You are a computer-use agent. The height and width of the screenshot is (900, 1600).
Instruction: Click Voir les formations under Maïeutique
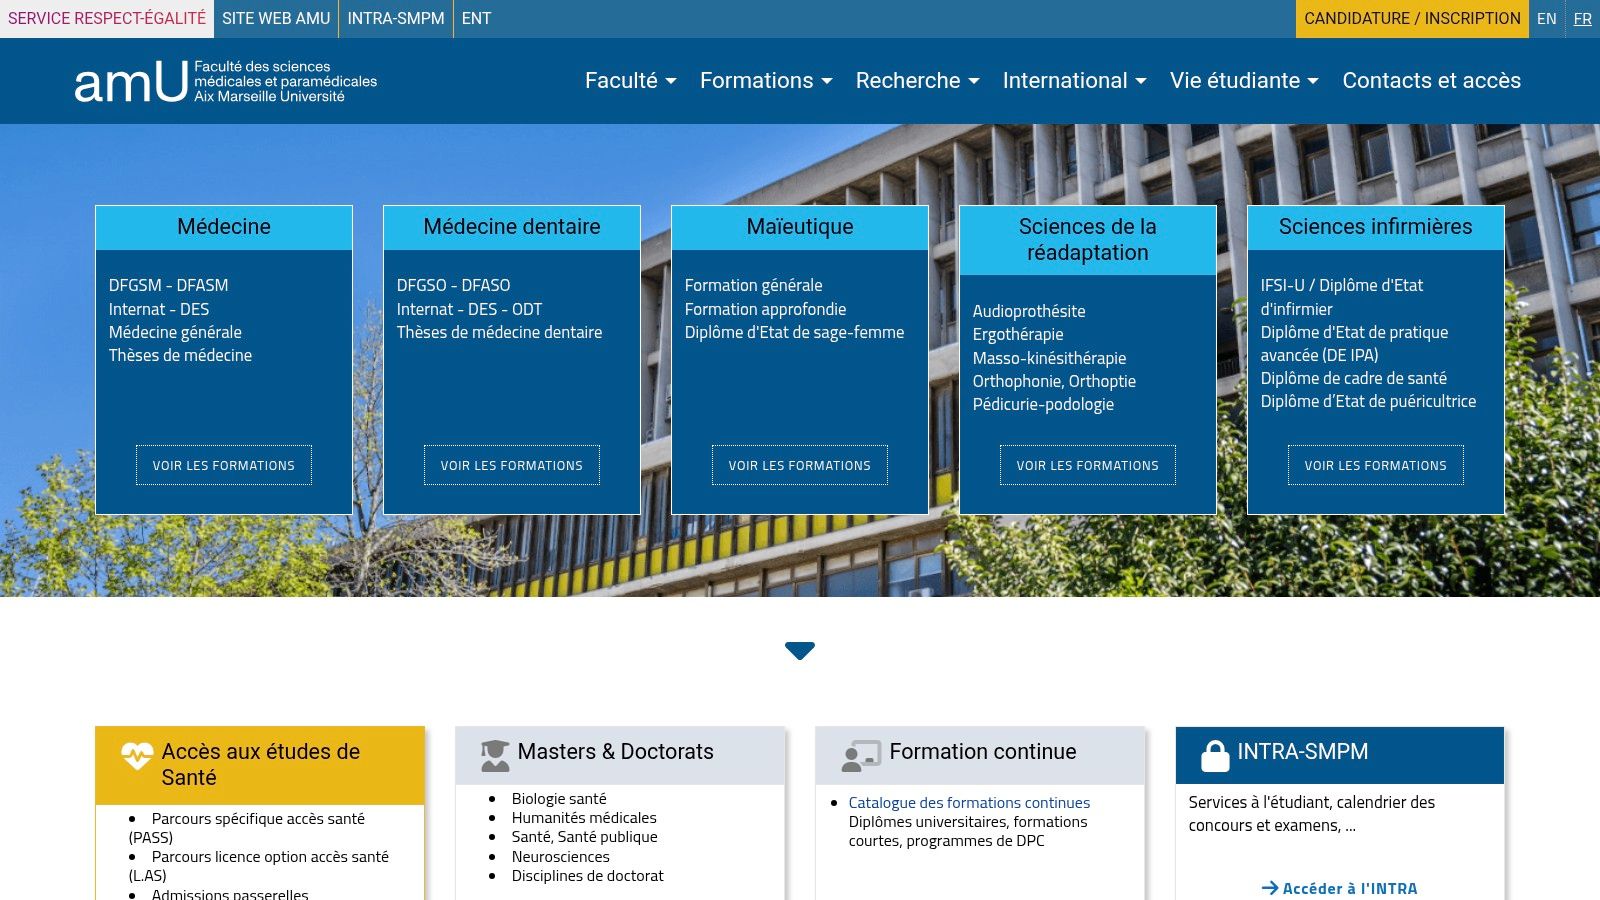[800, 465]
